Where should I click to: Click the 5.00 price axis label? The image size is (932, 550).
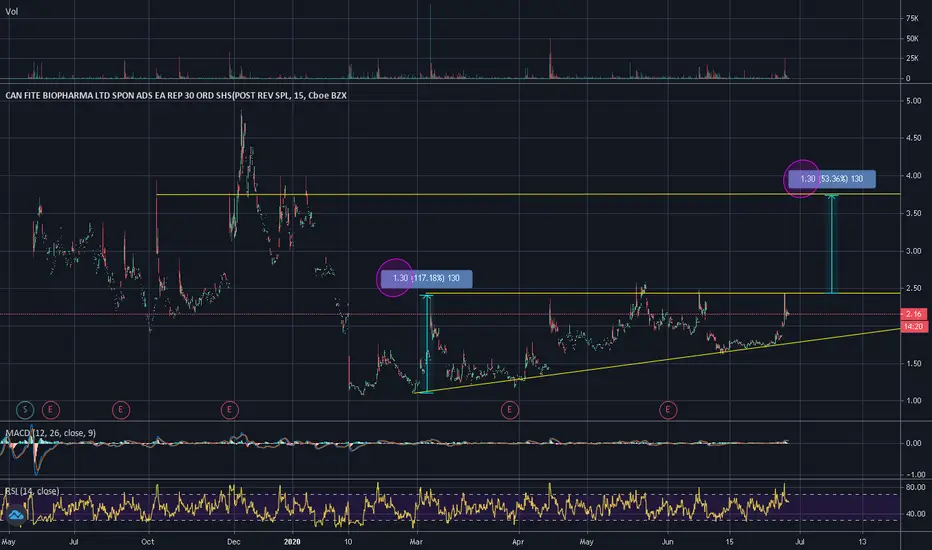pos(913,101)
